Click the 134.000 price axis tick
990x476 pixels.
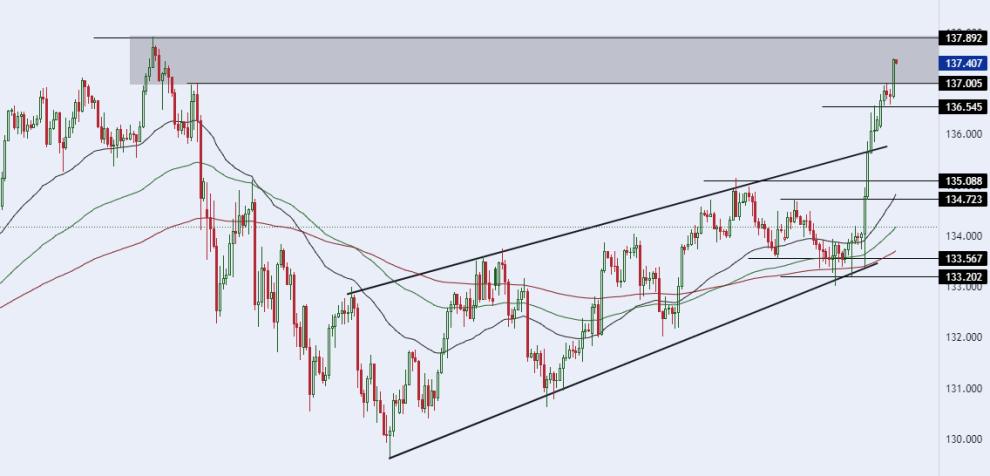(x=963, y=235)
